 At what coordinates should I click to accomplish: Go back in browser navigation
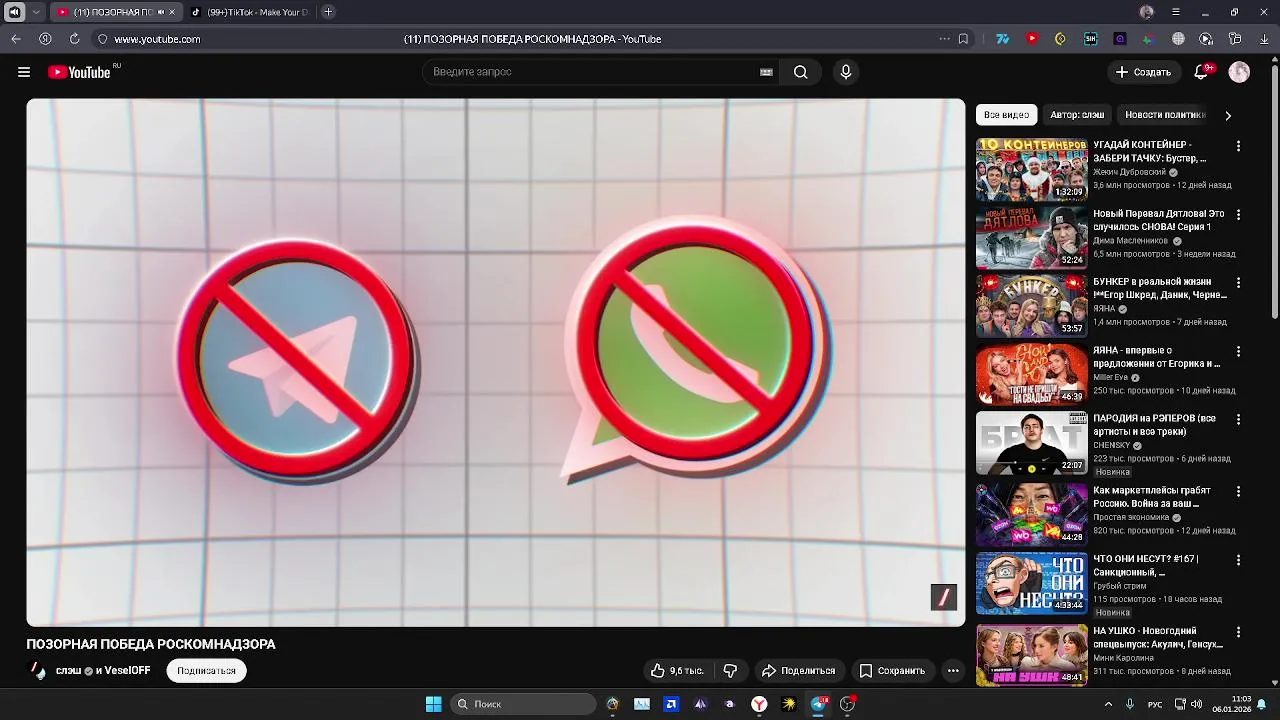(x=16, y=39)
